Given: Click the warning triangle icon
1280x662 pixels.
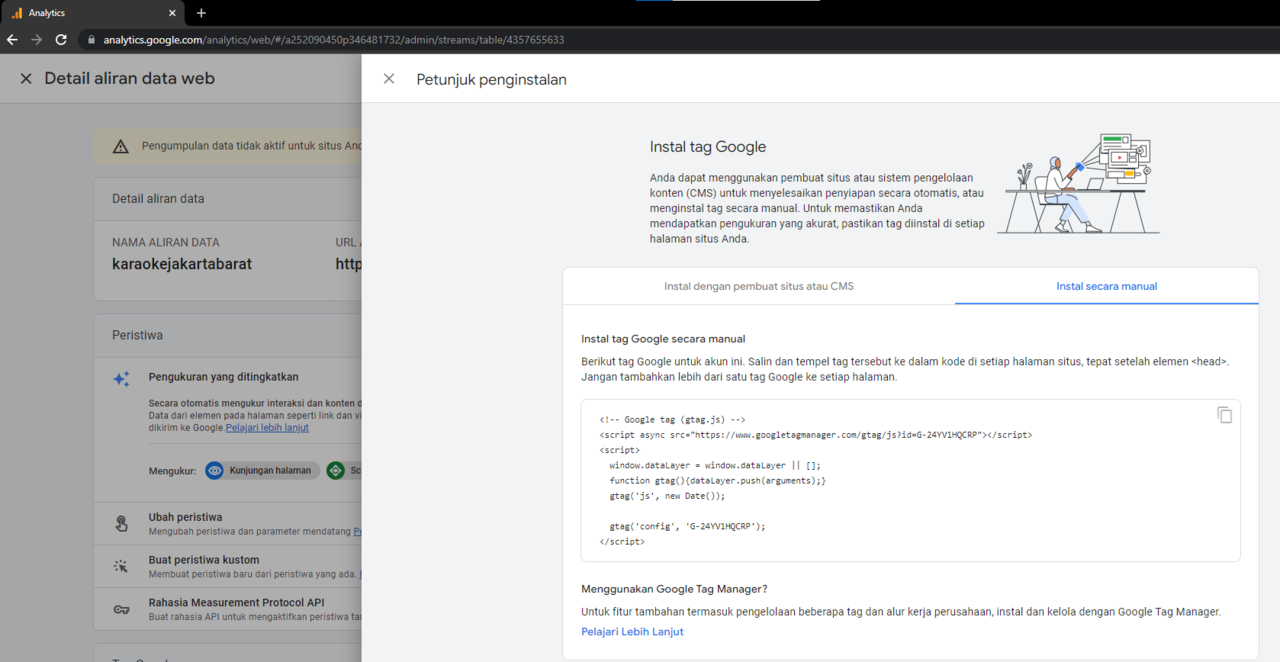Looking at the screenshot, I should coord(121,146).
